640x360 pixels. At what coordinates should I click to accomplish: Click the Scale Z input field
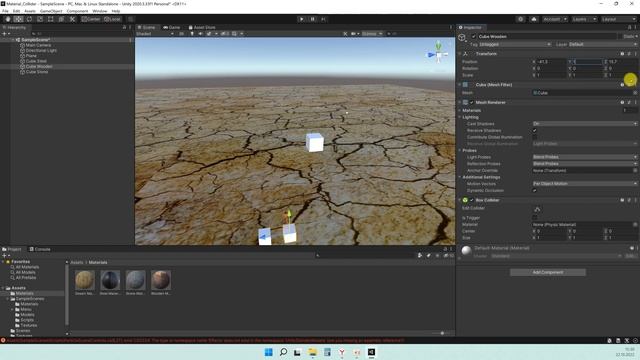click(622, 75)
